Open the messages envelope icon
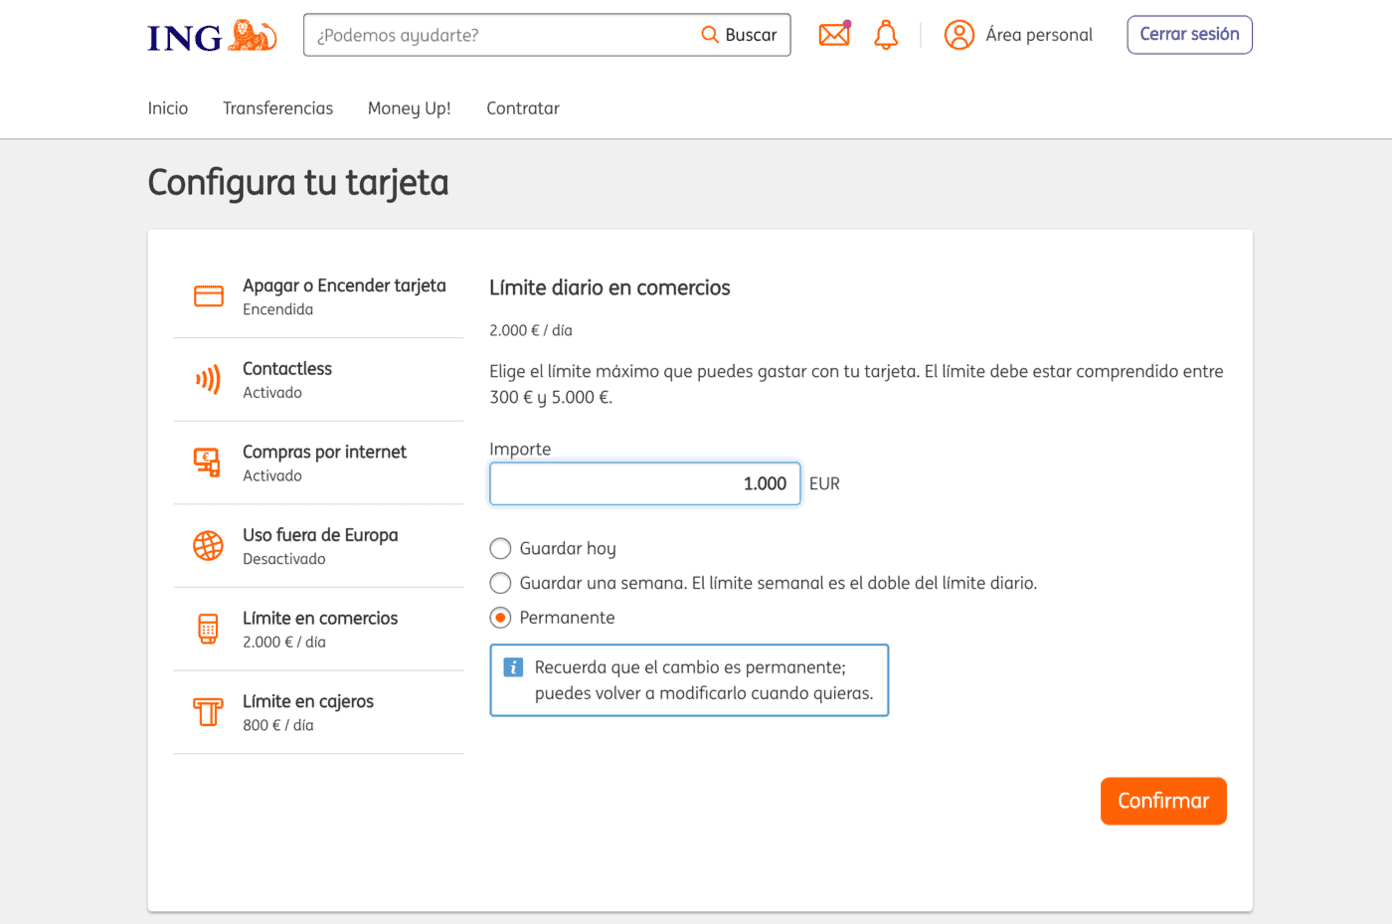This screenshot has width=1392, height=924. pyautogui.click(x=834, y=34)
